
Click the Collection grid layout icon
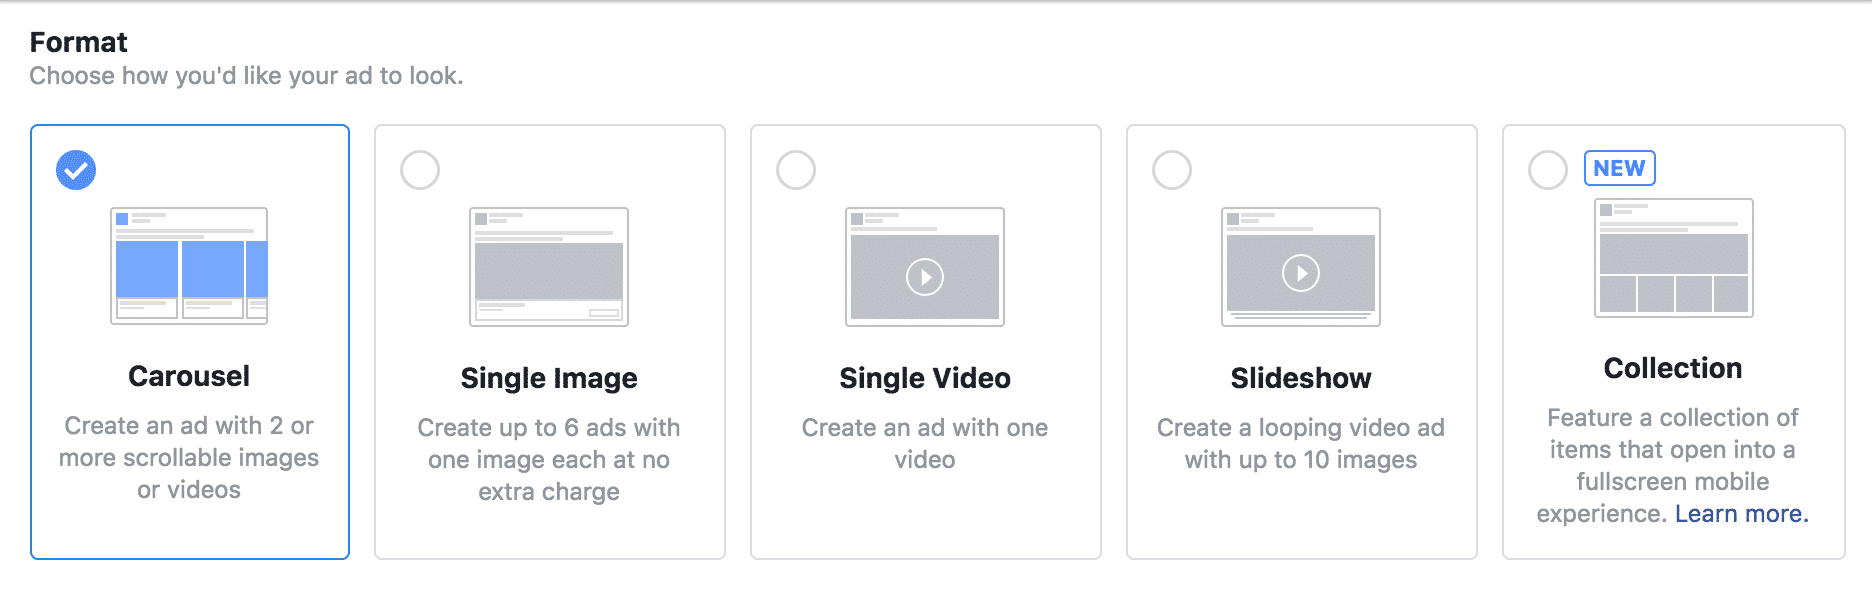pyautogui.click(x=1673, y=258)
